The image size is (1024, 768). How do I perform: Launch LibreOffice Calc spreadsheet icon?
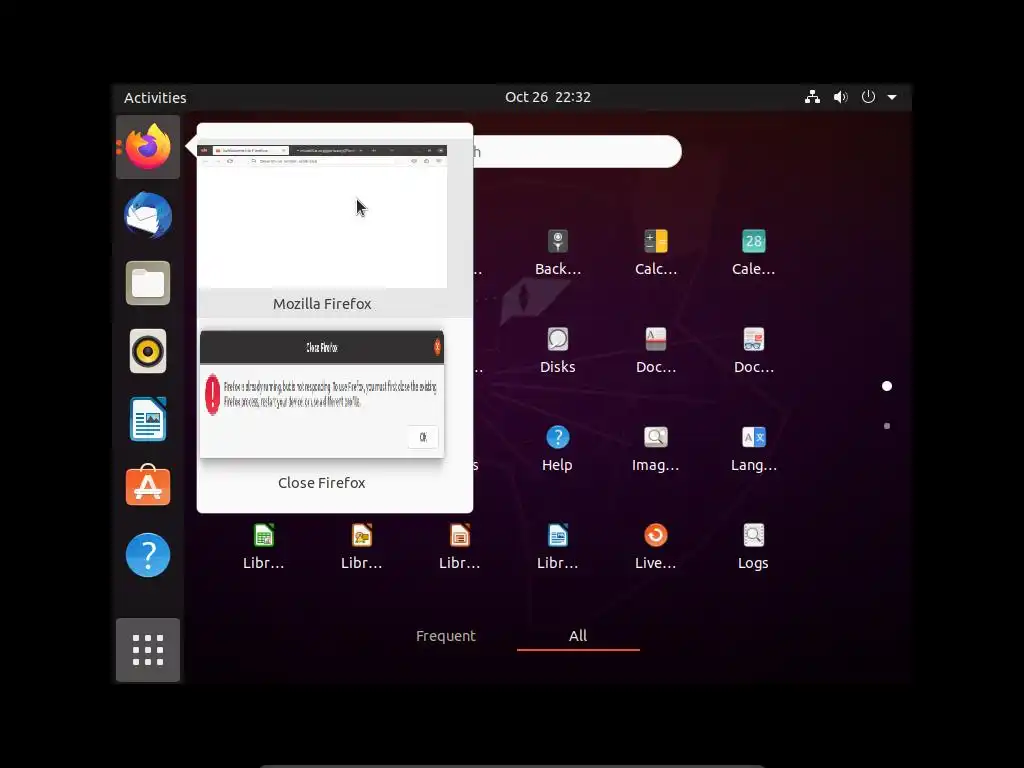264,546
